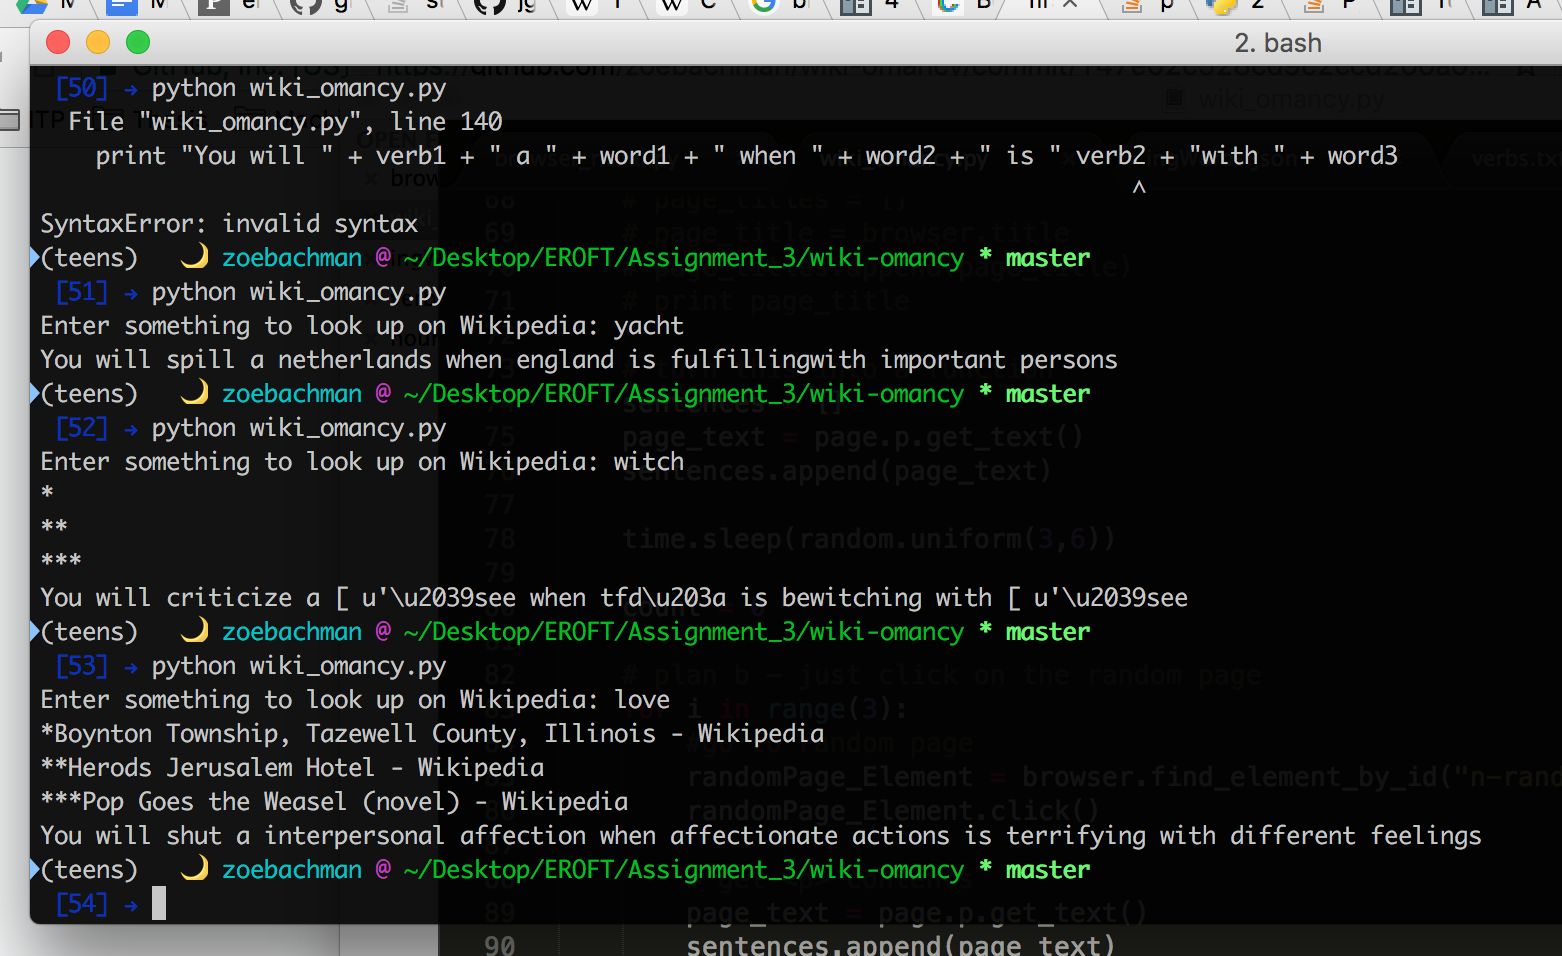
Task: Click the 'Wikipedia: witch' input line
Action: pos(362,462)
